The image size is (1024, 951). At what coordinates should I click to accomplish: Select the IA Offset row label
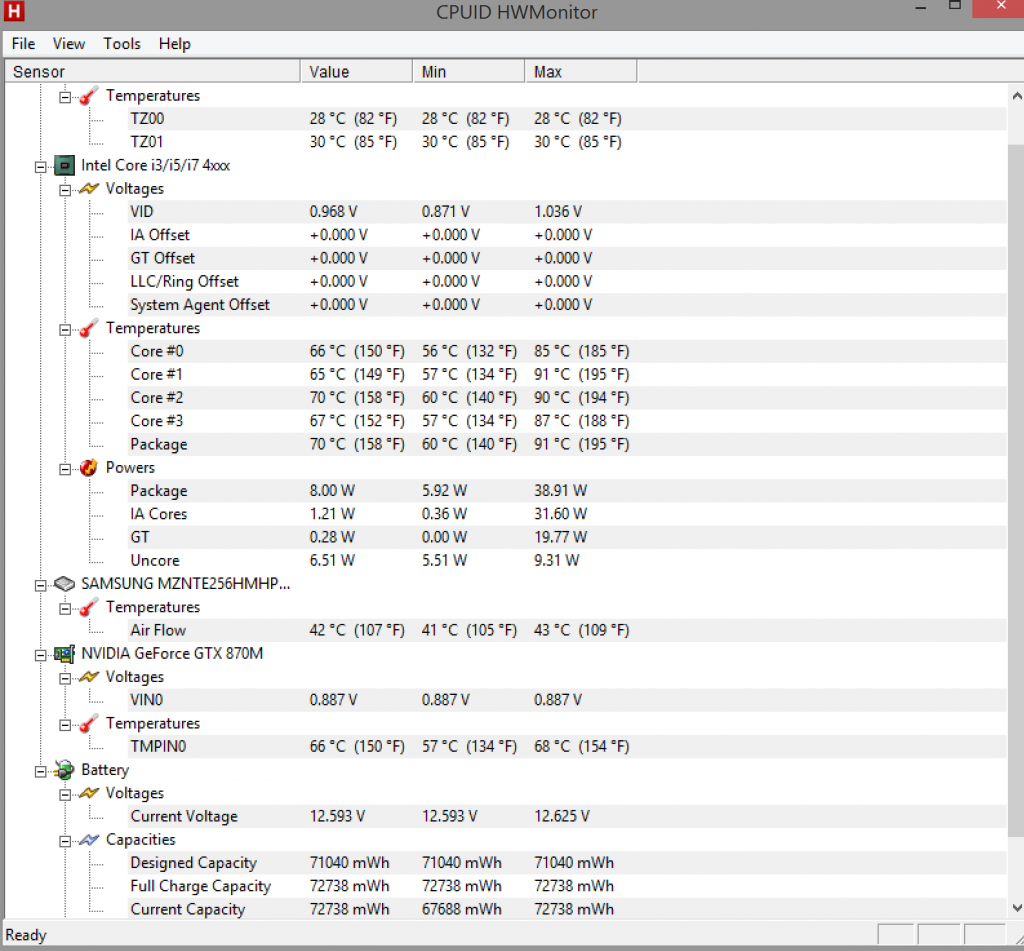coord(160,235)
